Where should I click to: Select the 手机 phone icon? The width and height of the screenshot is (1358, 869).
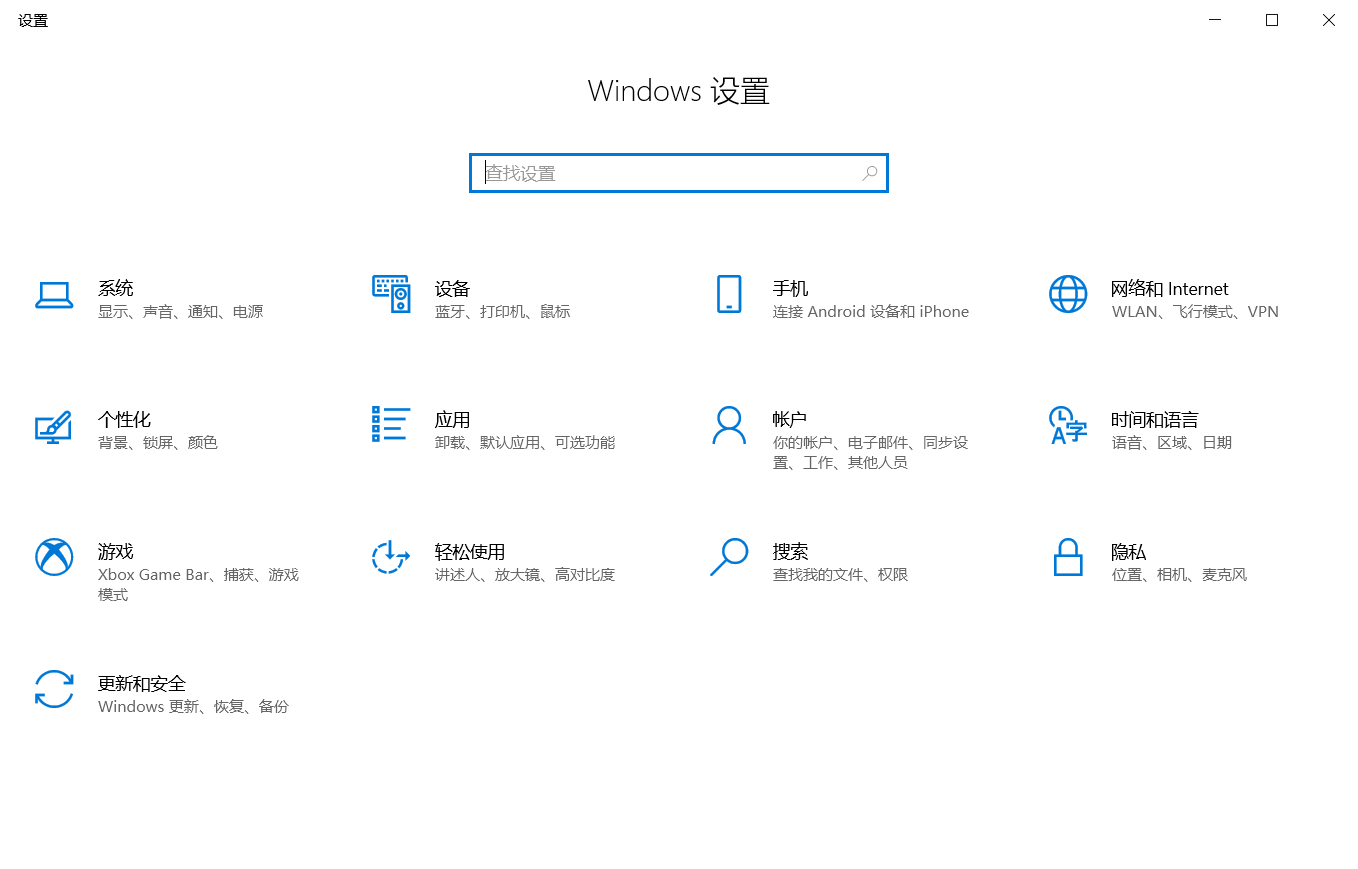(730, 295)
